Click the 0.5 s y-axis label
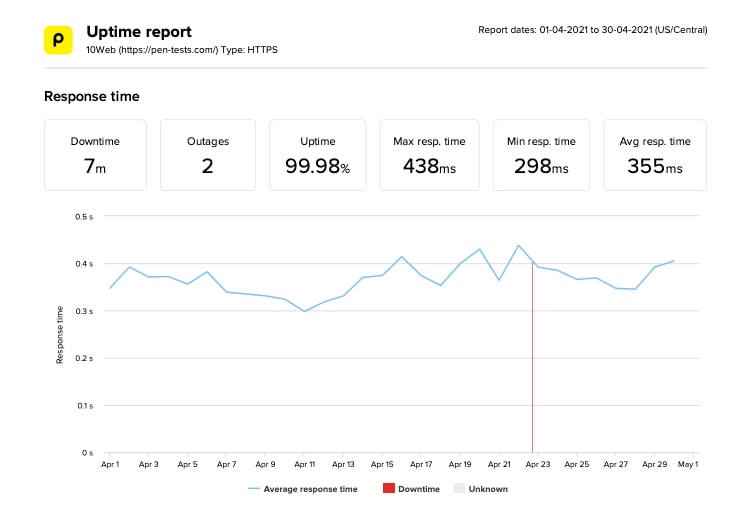 click(x=84, y=216)
